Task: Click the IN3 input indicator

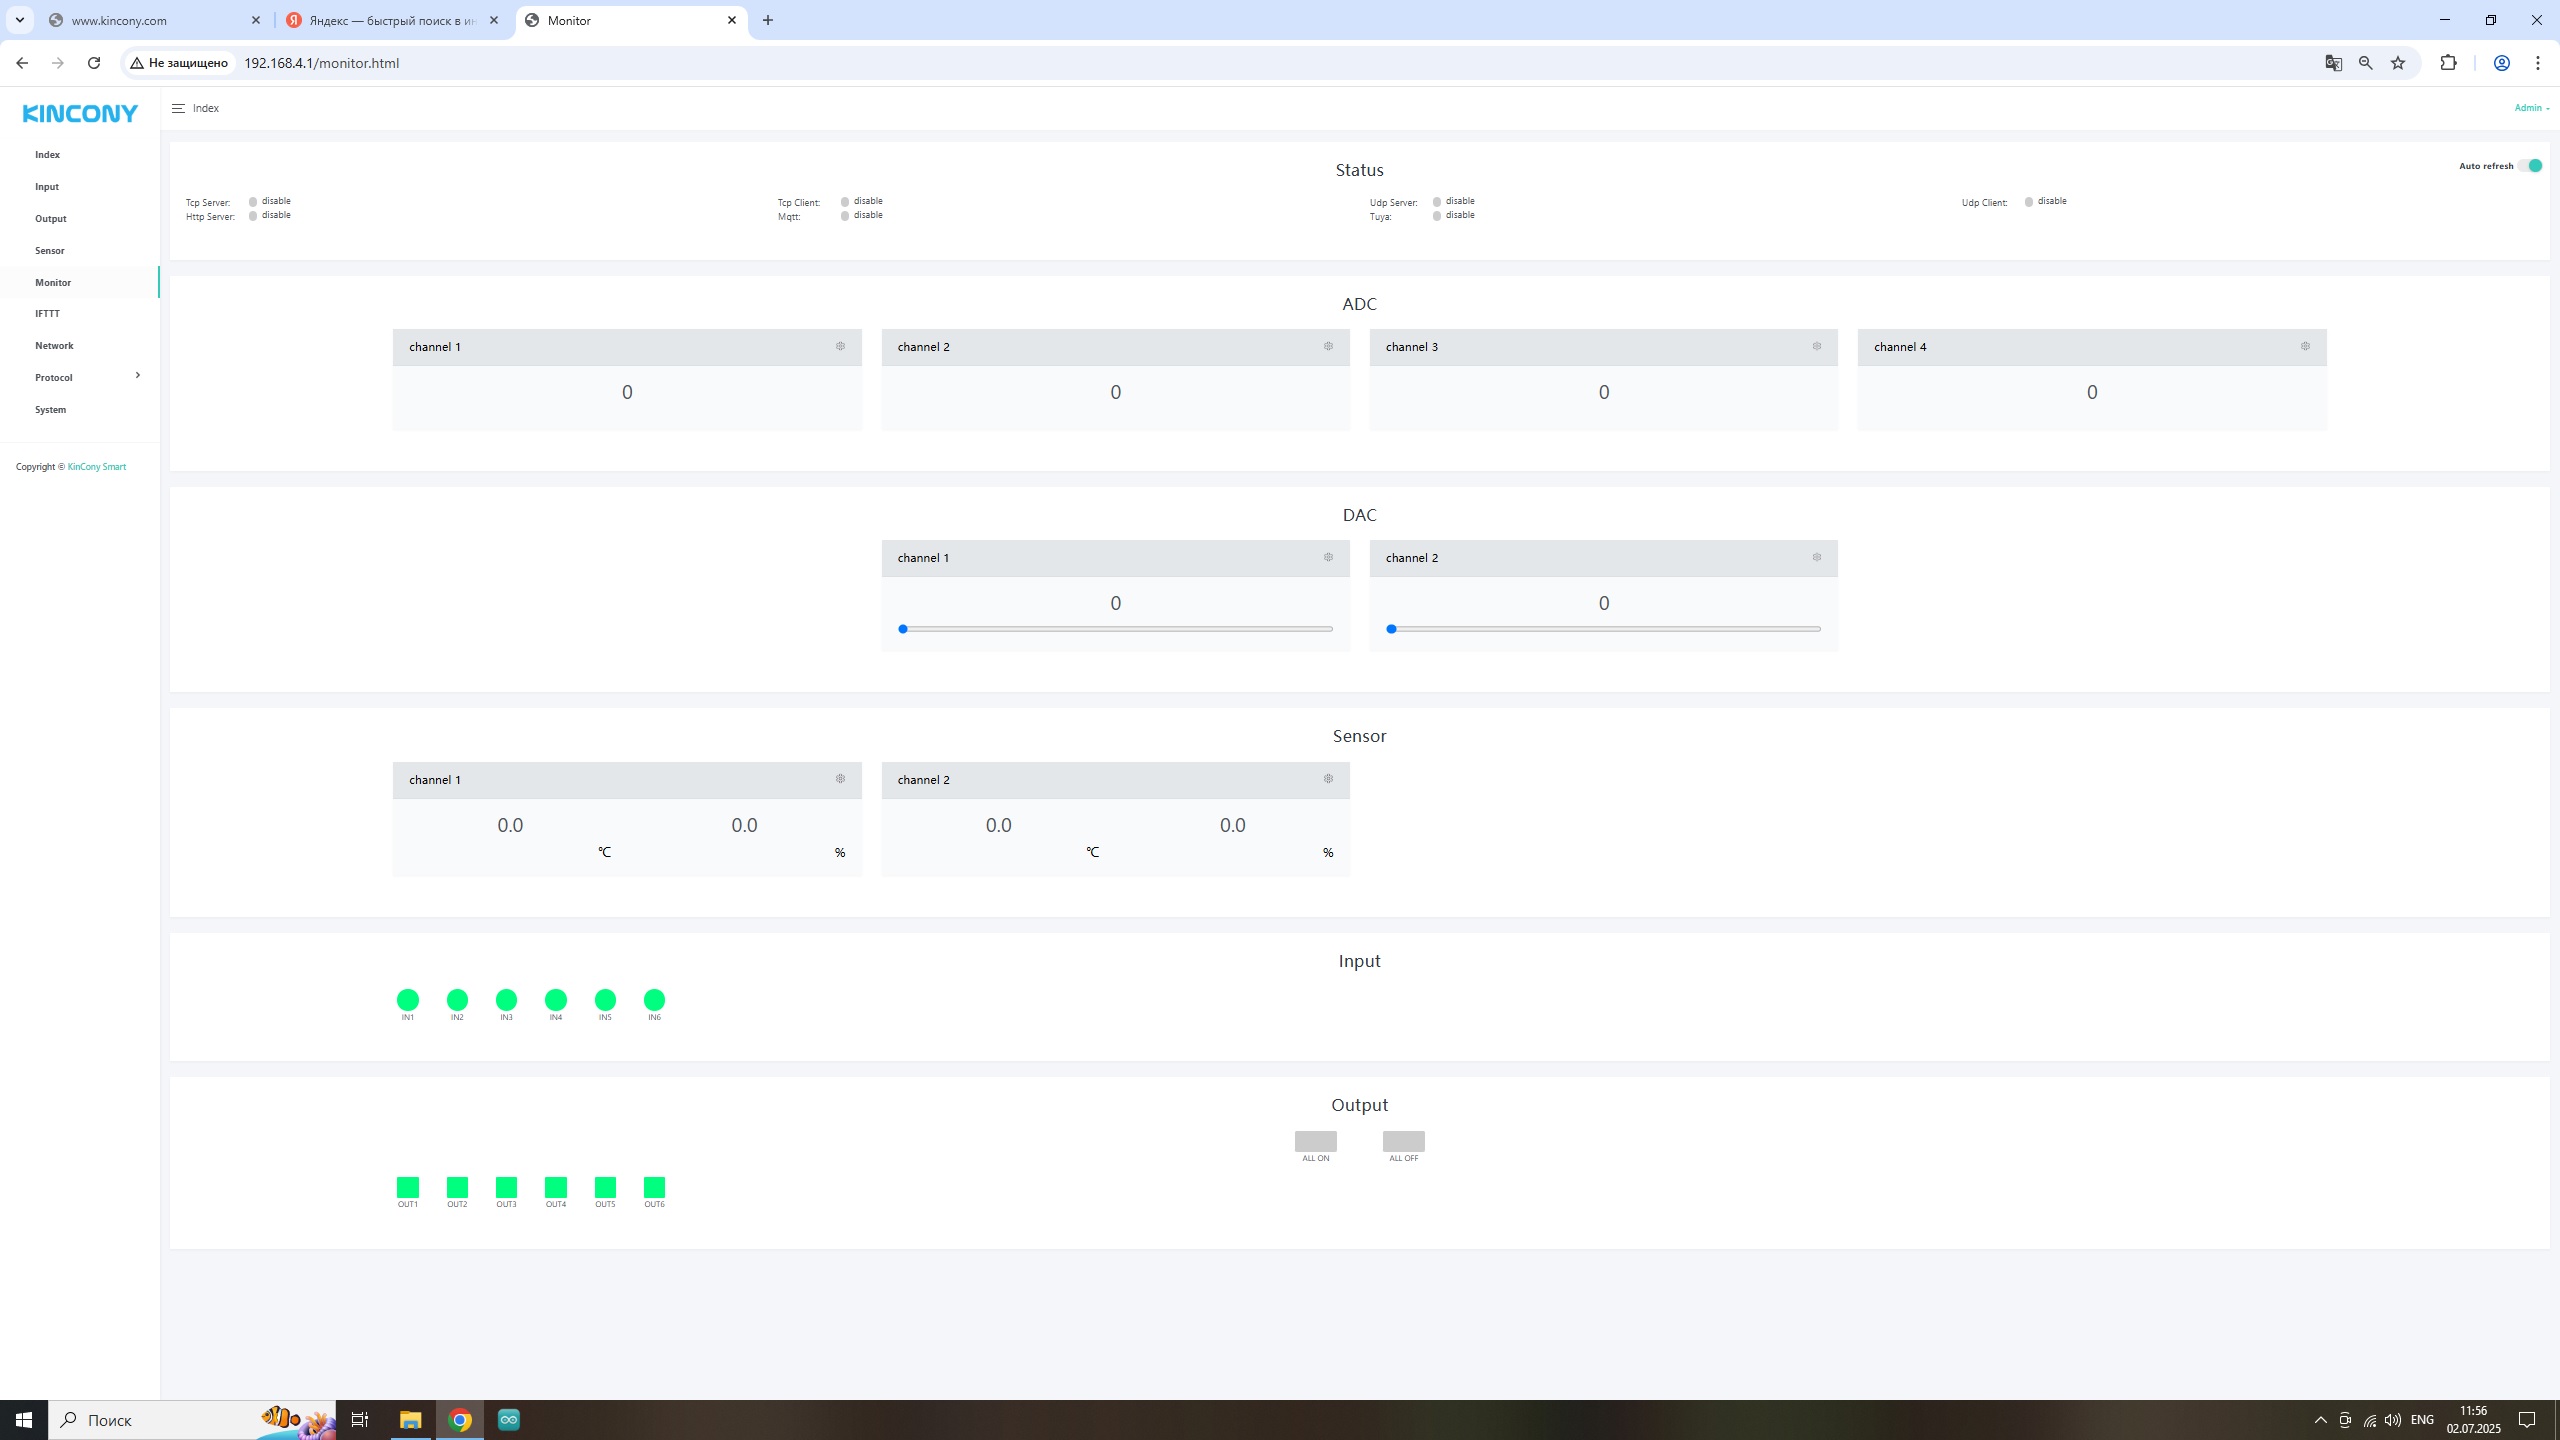Action: pyautogui.click(x=506, y=1000)
